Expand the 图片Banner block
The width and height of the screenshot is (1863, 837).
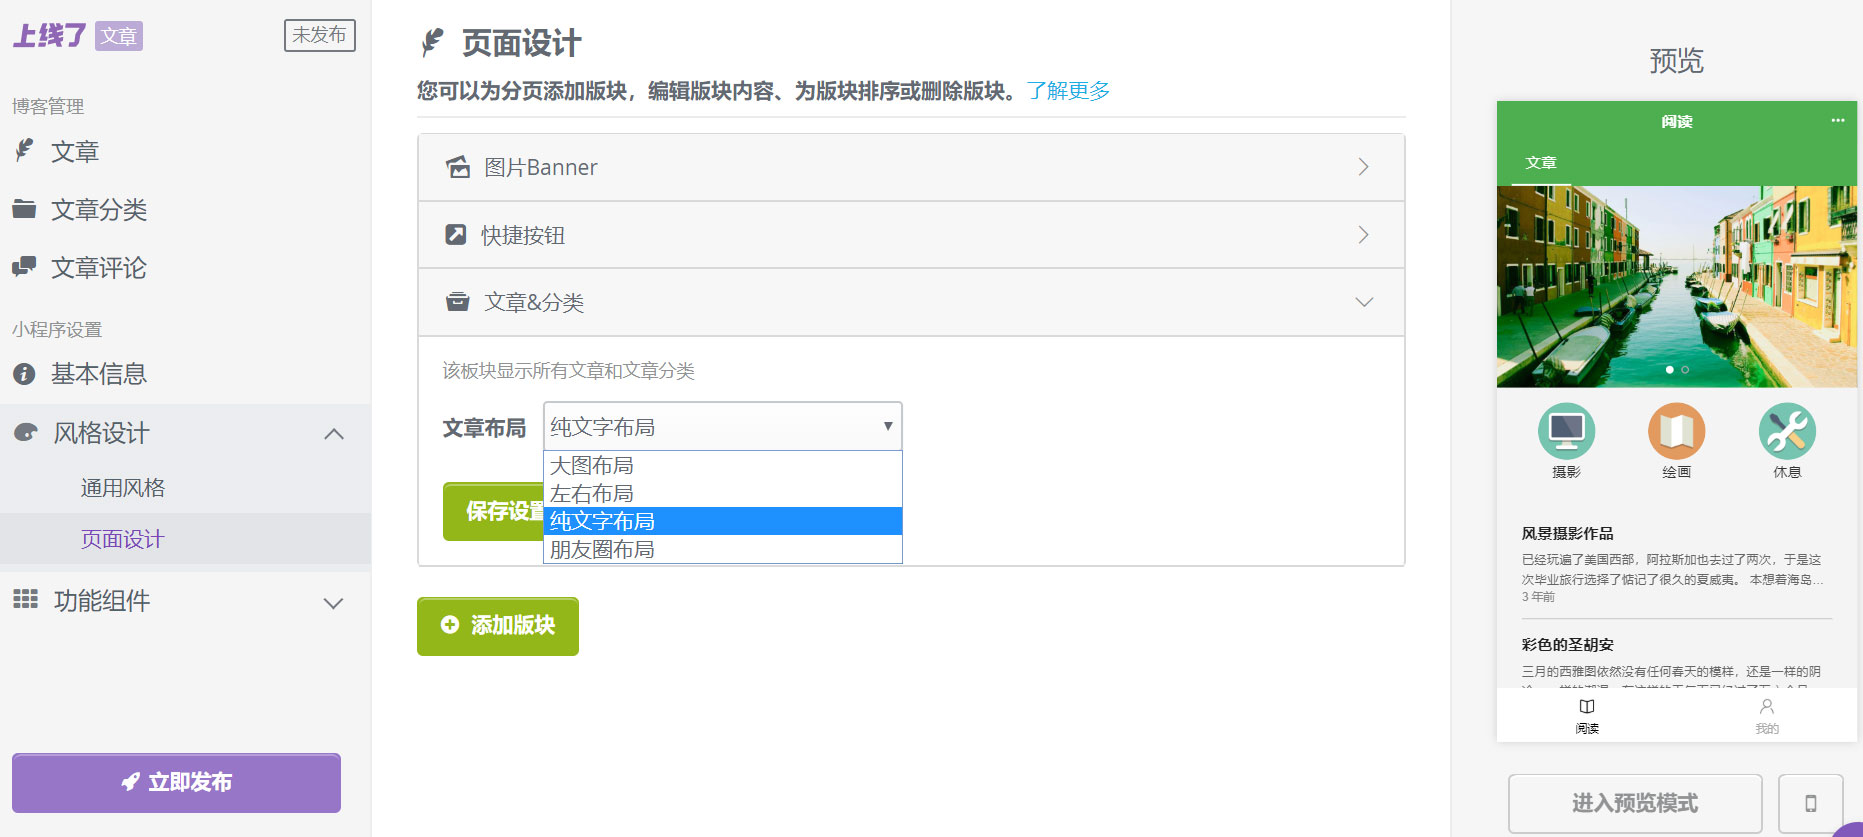[910, 167]
